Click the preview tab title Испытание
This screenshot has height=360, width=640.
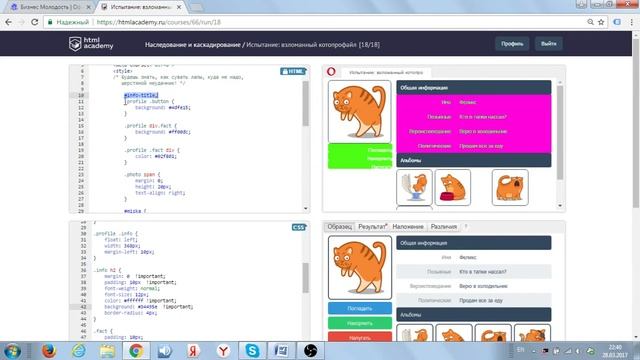pyautogui.click(x=386, y=72)
